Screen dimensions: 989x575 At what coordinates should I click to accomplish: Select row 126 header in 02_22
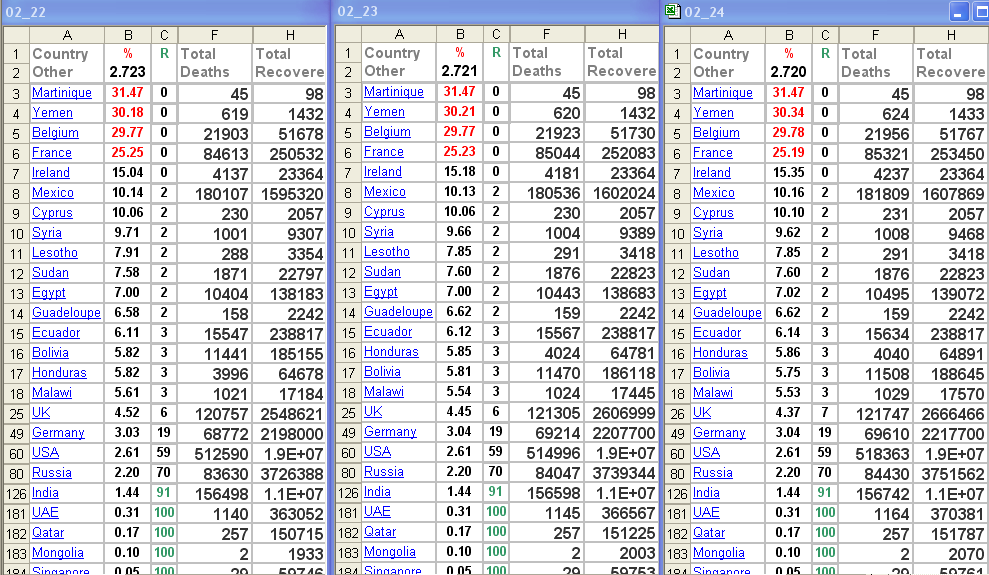click(x=15, y=493)
